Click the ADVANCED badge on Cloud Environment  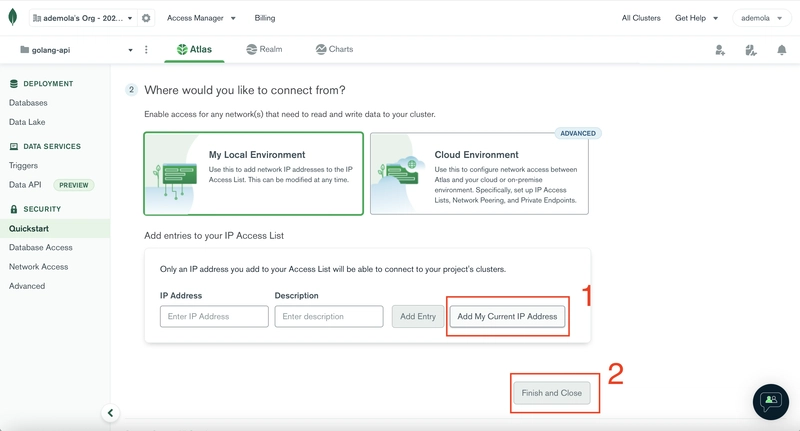(x=578, y=134)
